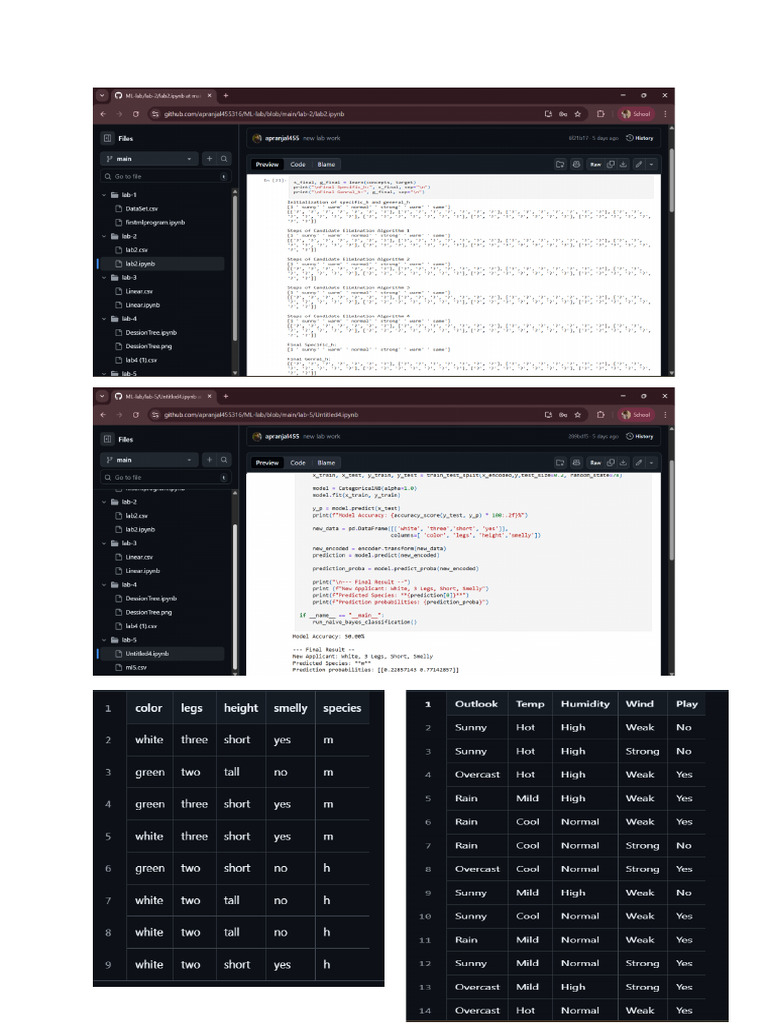The height and width of the screenshot is (1024, 768).
Task: Address bar URL in top lab2 browser window
Action: tap(254, 114)
